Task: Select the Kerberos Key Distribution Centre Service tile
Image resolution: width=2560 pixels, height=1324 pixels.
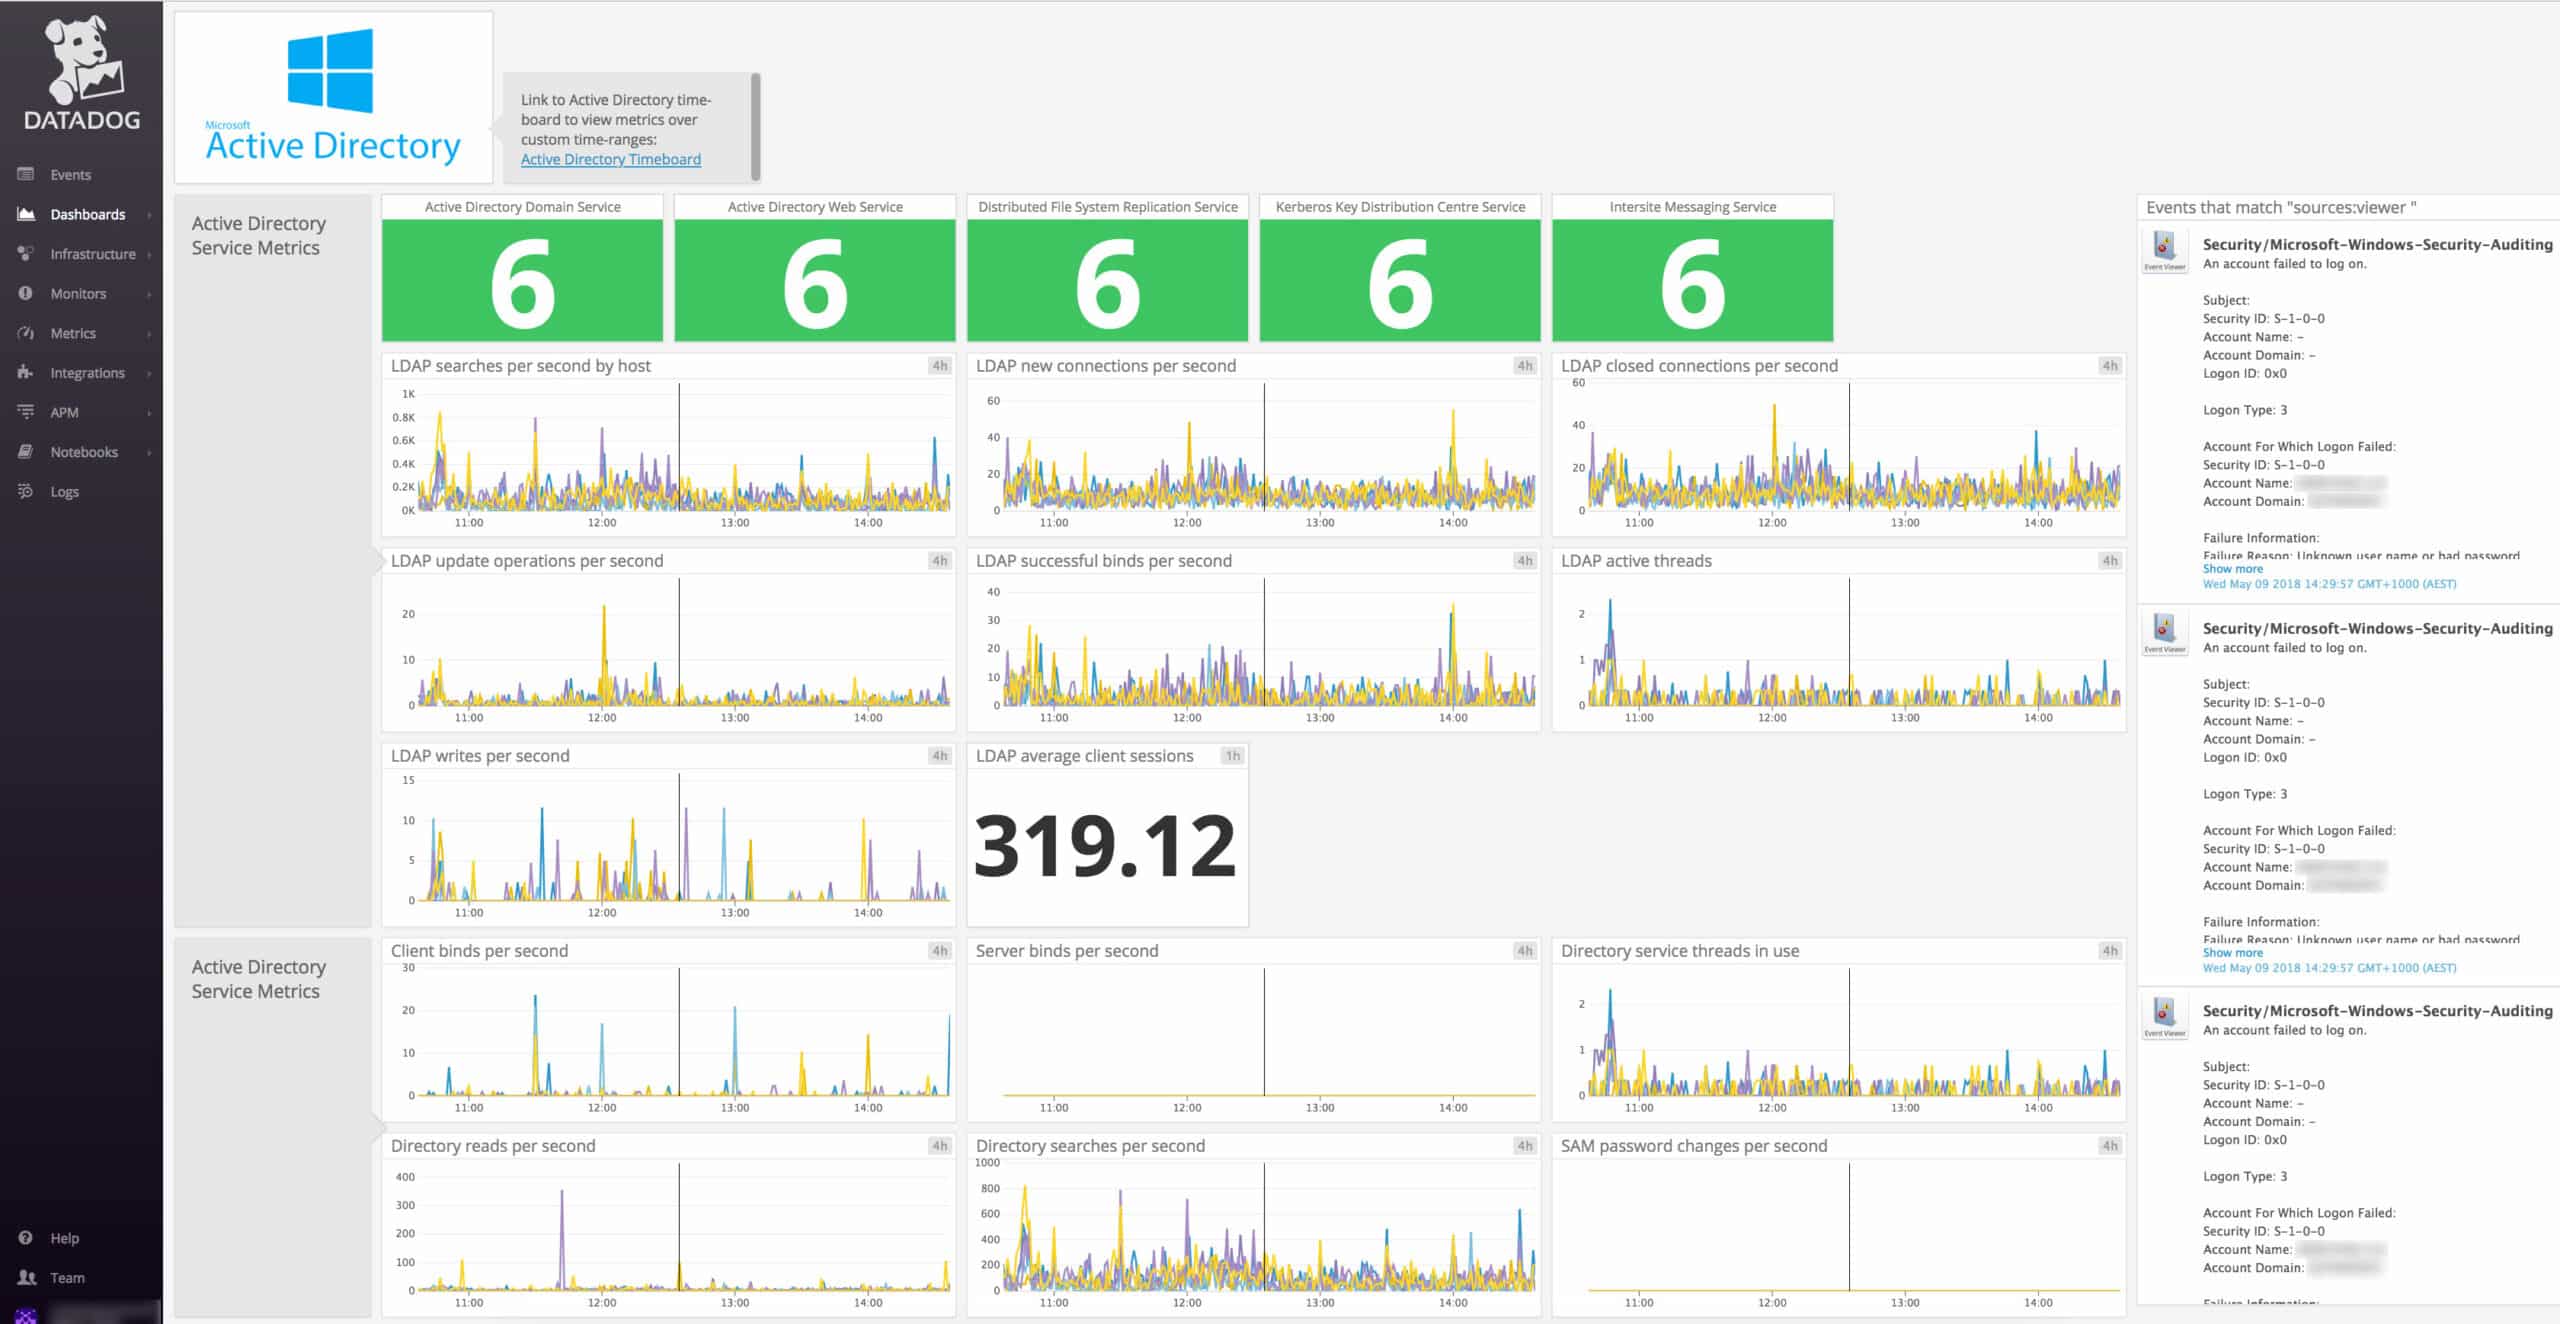Action: click(x=1400, y=268)
